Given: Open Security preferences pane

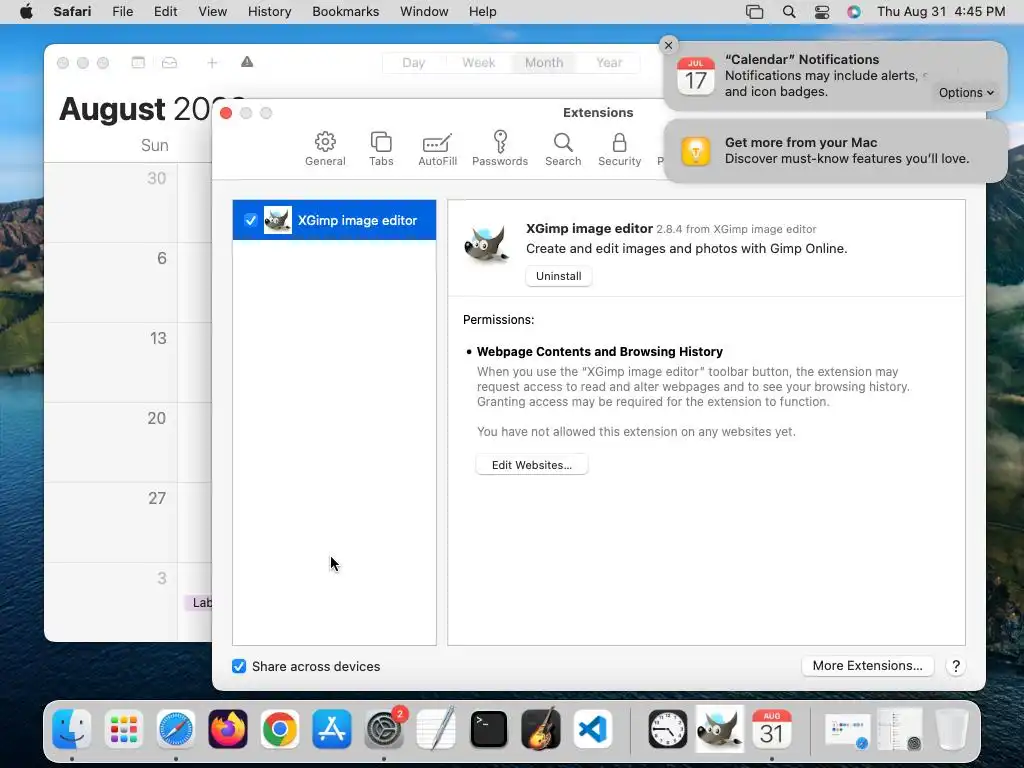Looking at the screenshot, I should tap(619, 149).
